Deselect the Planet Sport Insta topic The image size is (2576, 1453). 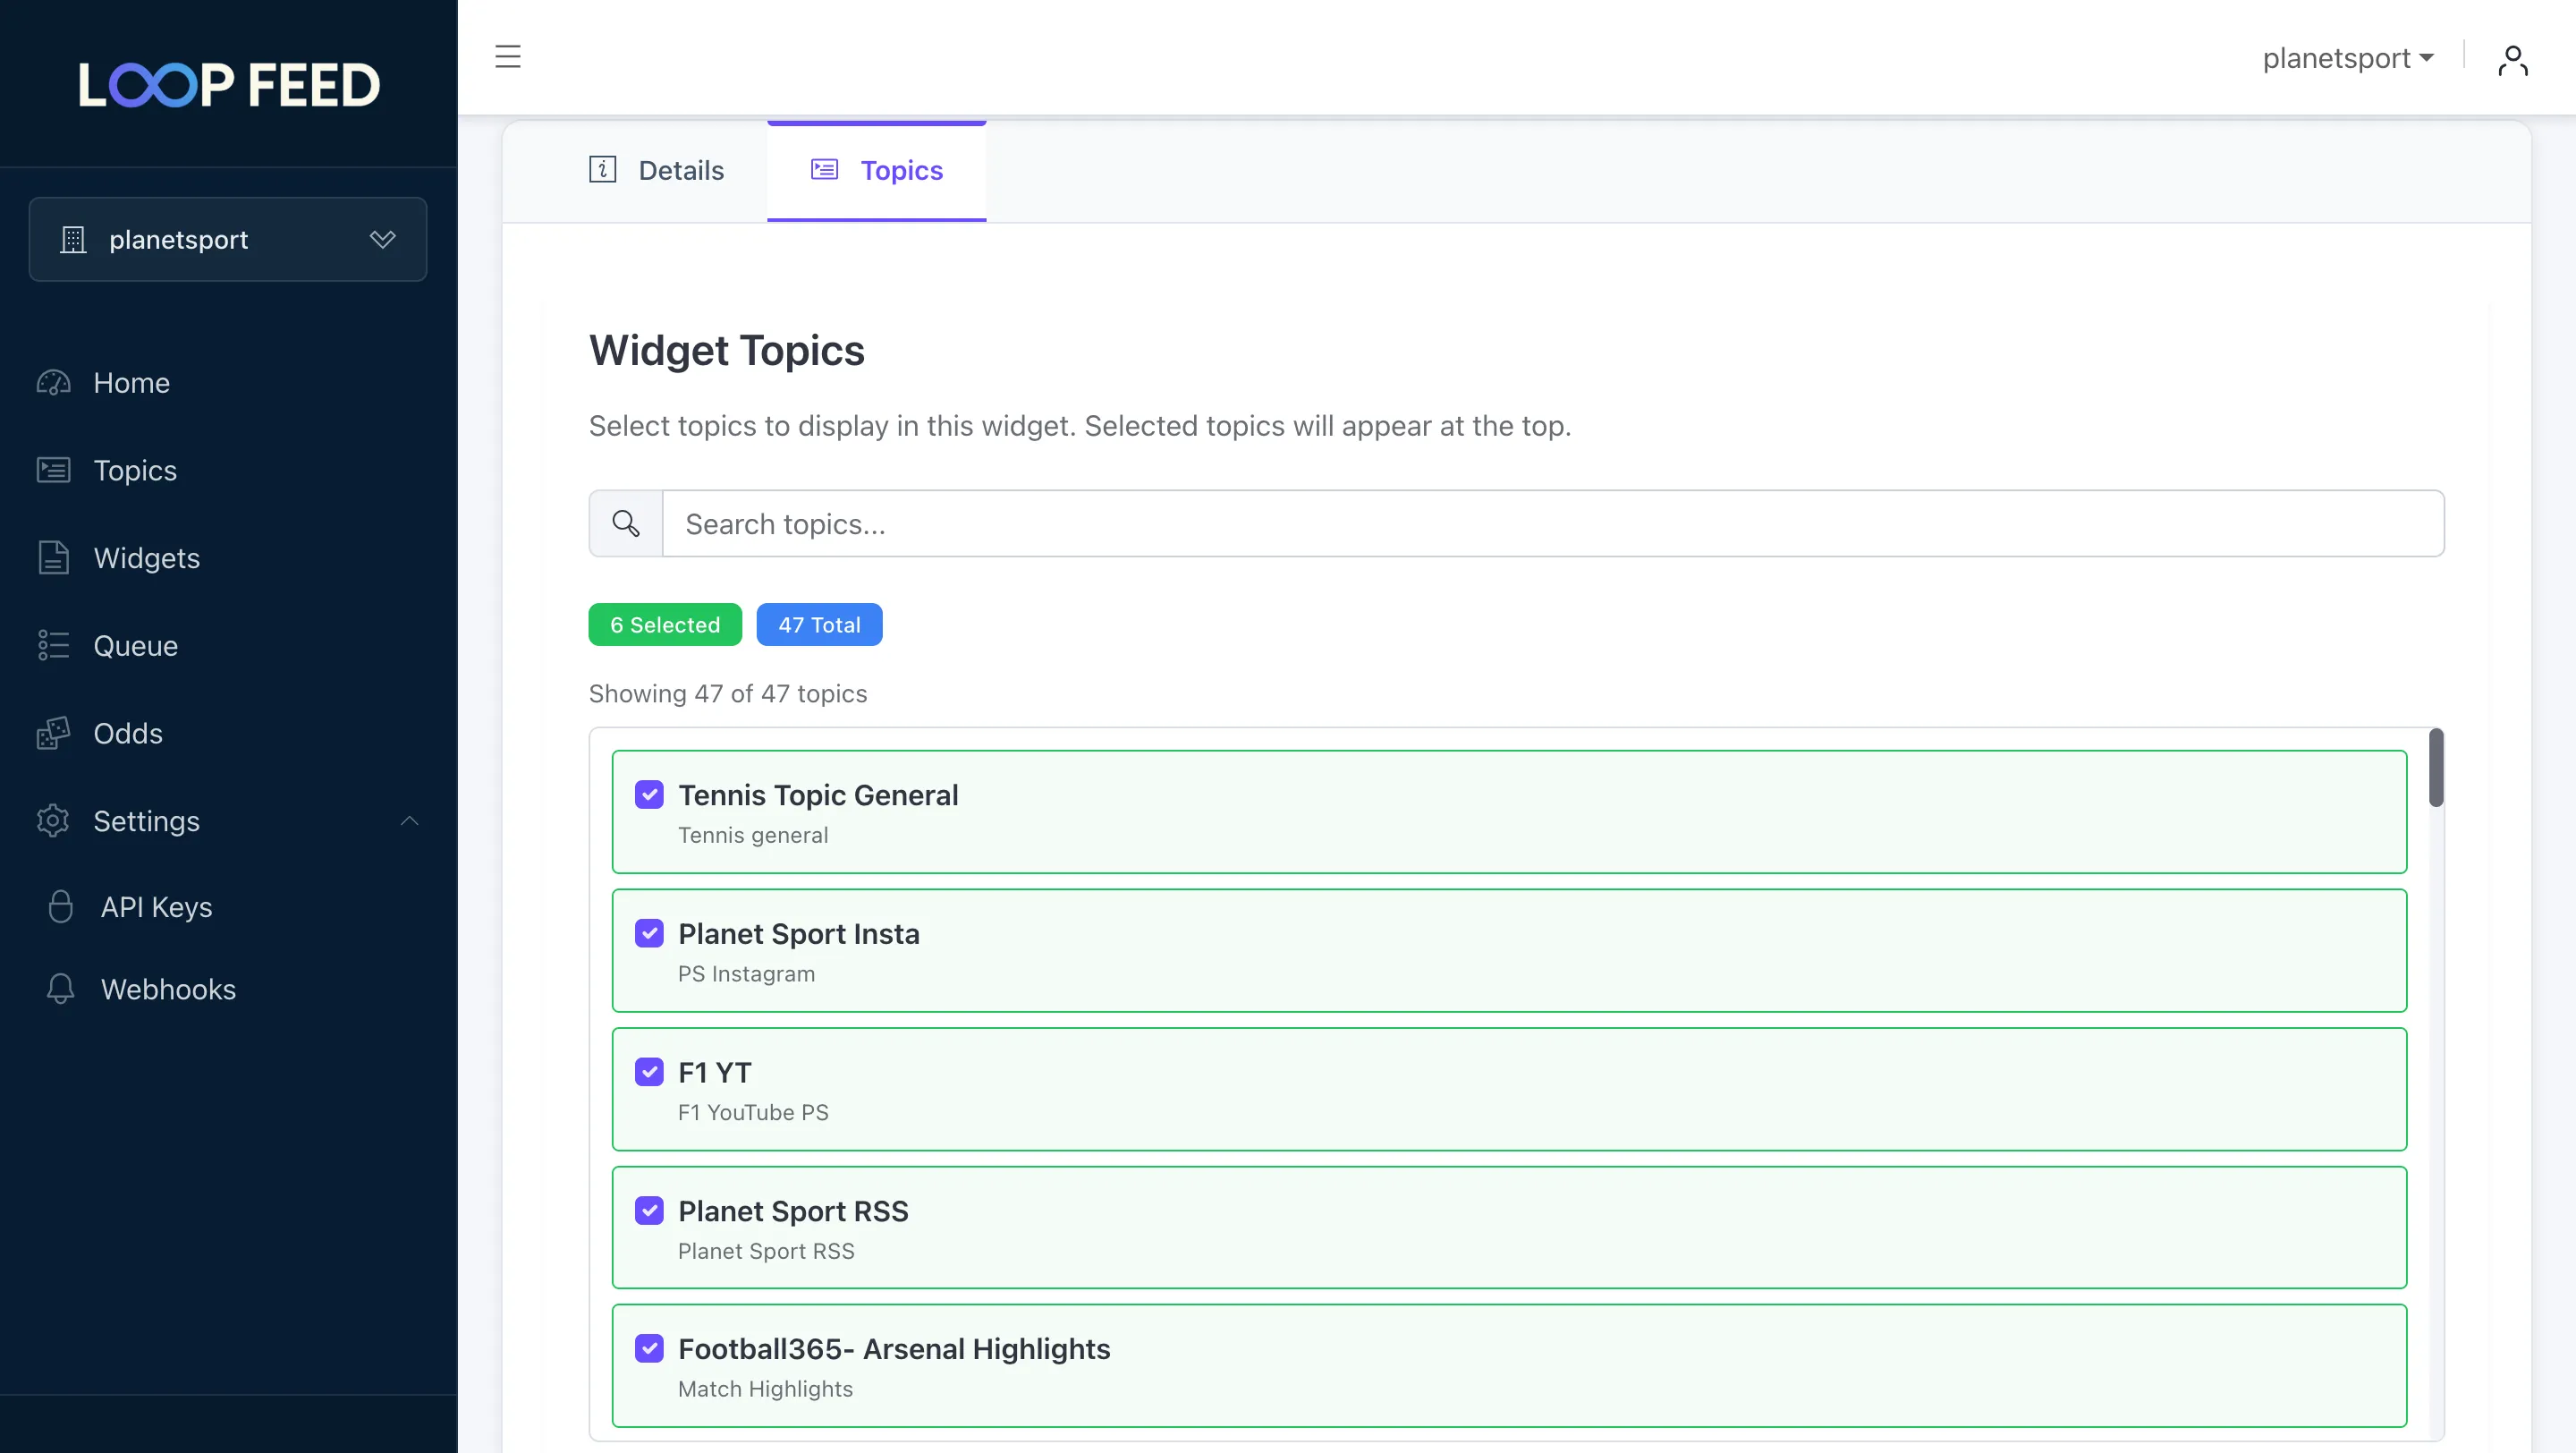(650, 932)
